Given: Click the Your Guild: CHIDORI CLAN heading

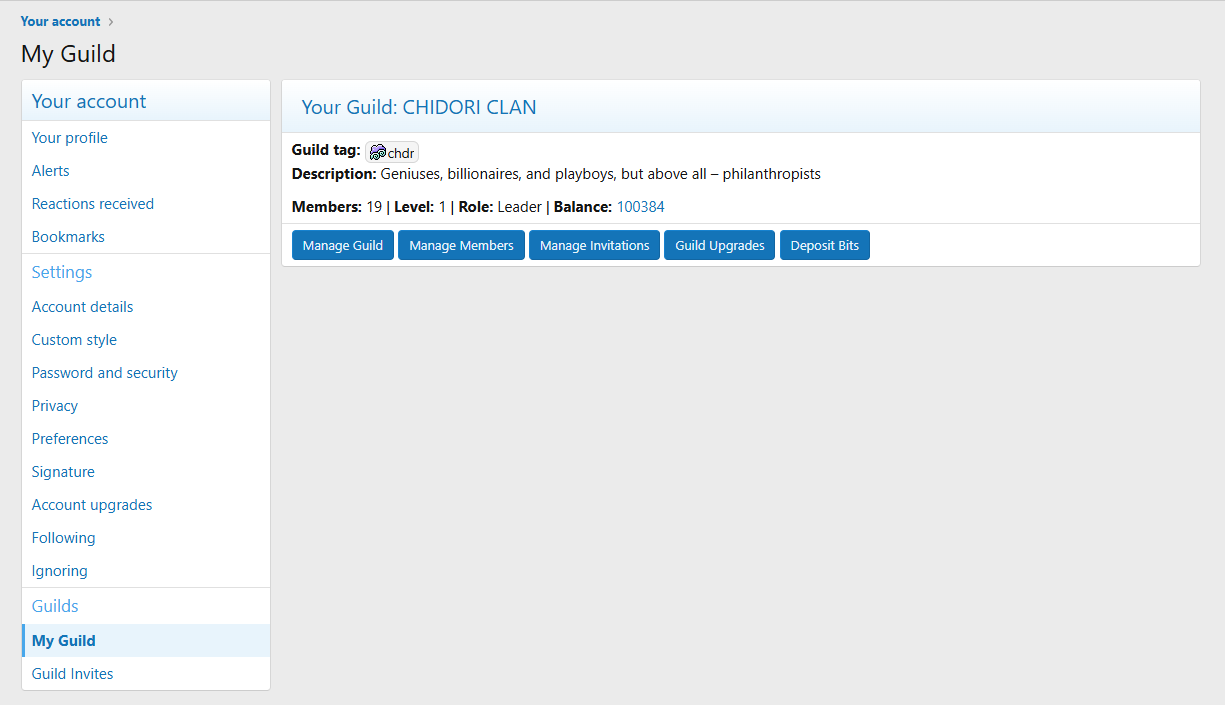Looking at the screenshot, I should [x=419, y=107].
